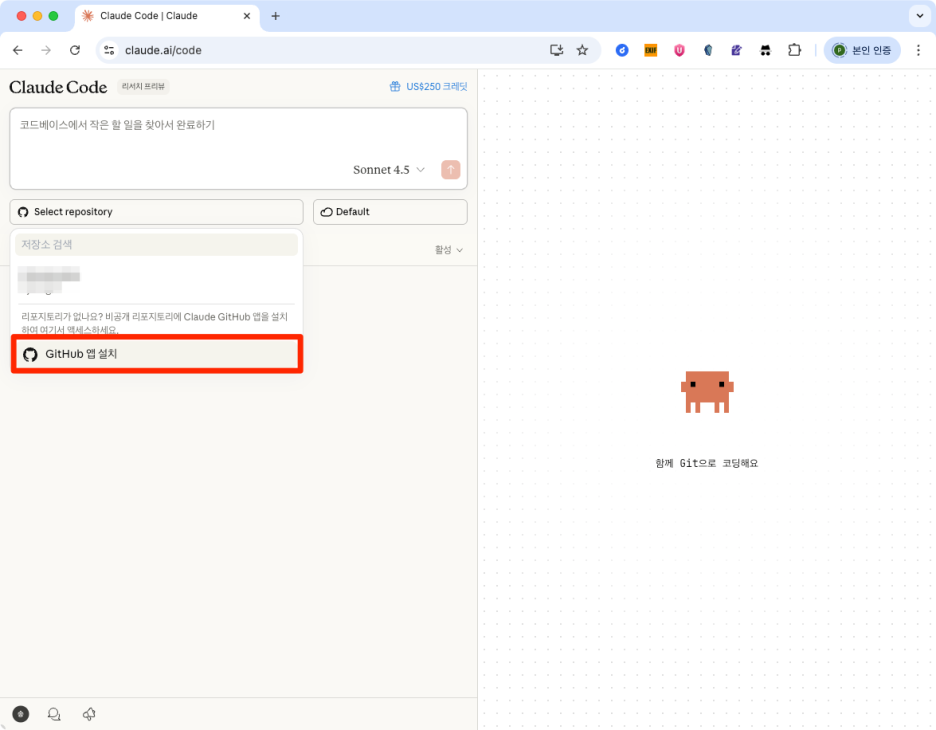Open the Extensions puzzle piece menu
Screen dimensions: 936x730
[x=794, y=50]
